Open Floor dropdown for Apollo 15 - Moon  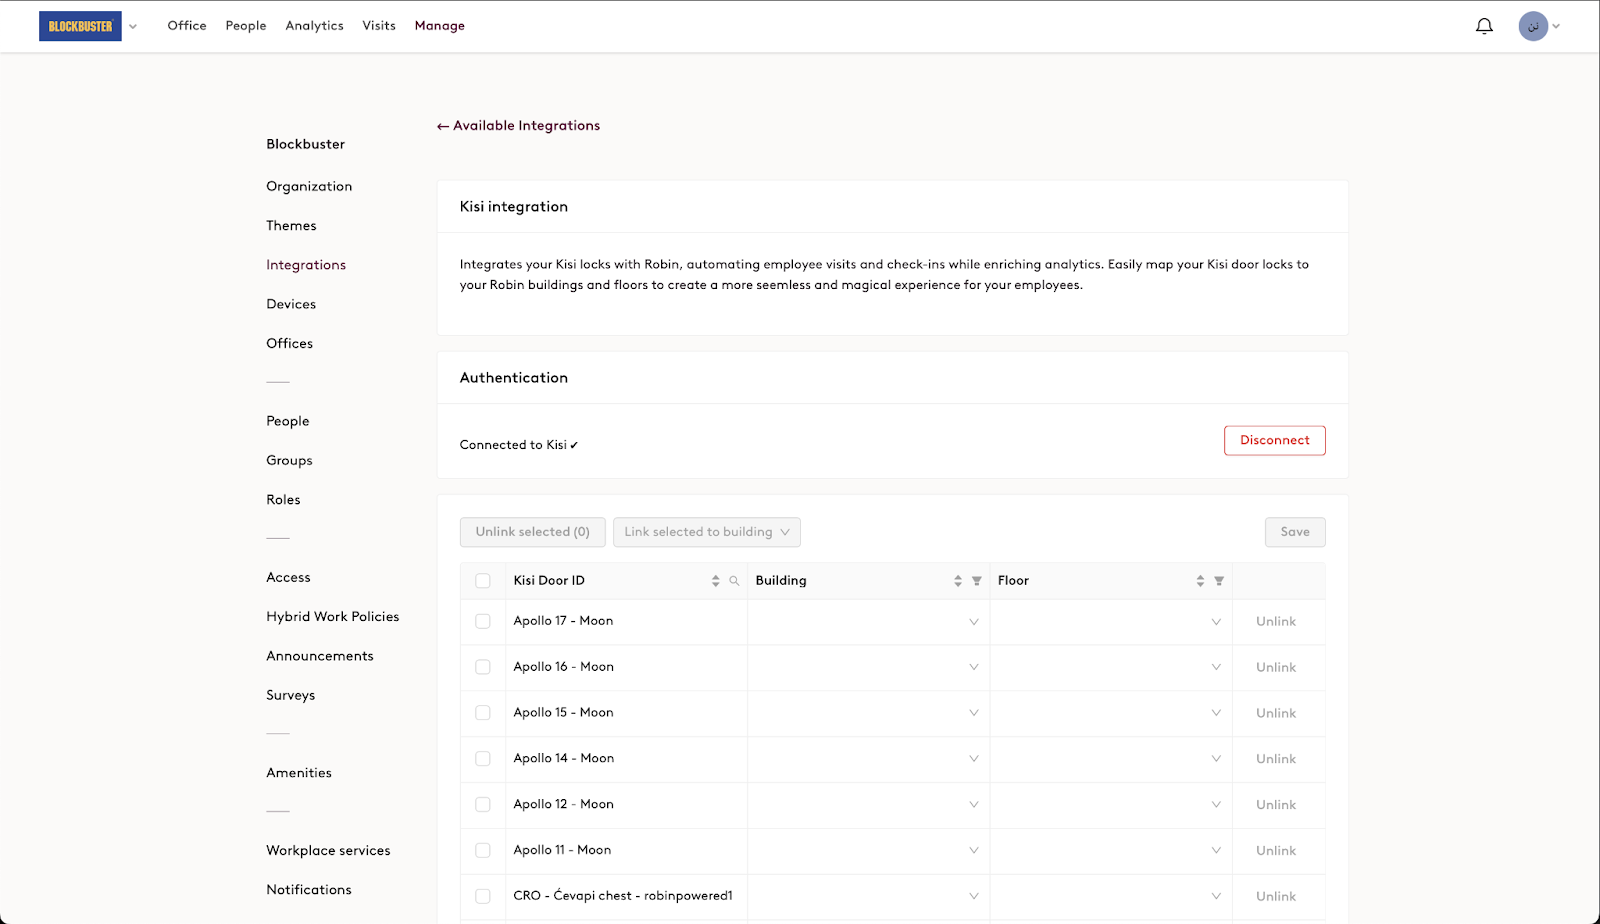(x=1111, y=713)
